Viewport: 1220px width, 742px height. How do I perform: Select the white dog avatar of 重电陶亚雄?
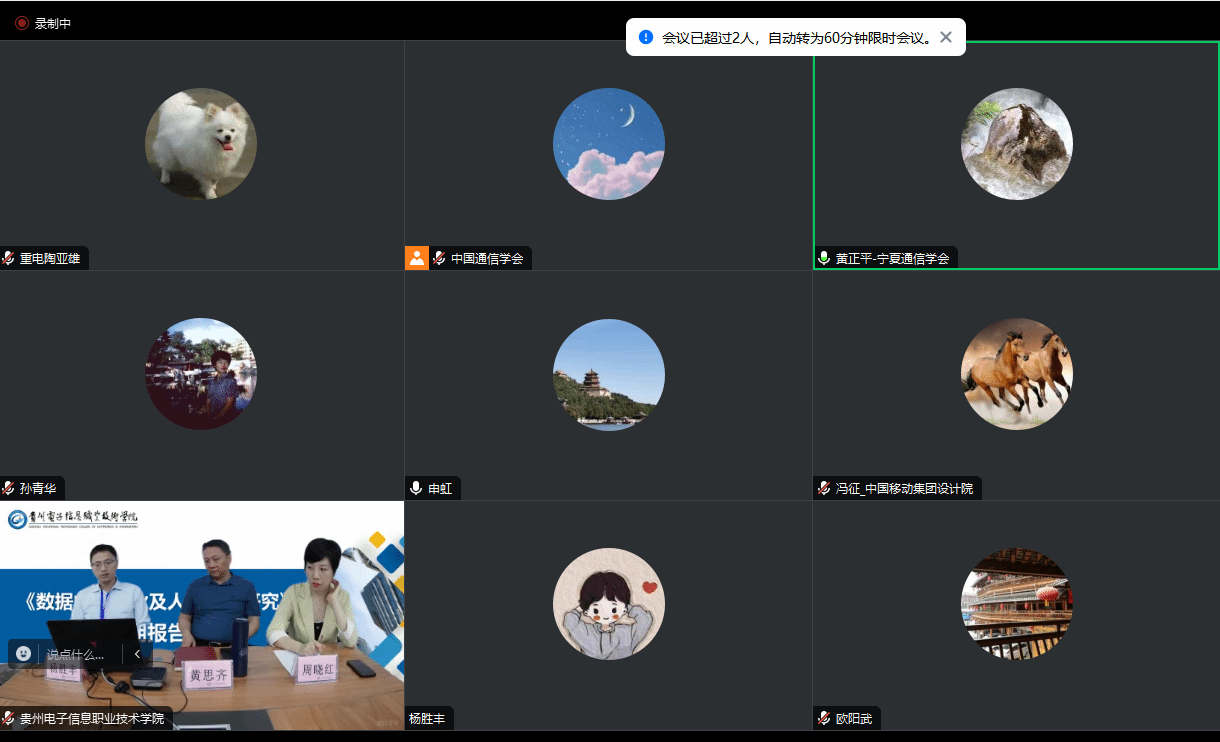click(x=201, y=144)
